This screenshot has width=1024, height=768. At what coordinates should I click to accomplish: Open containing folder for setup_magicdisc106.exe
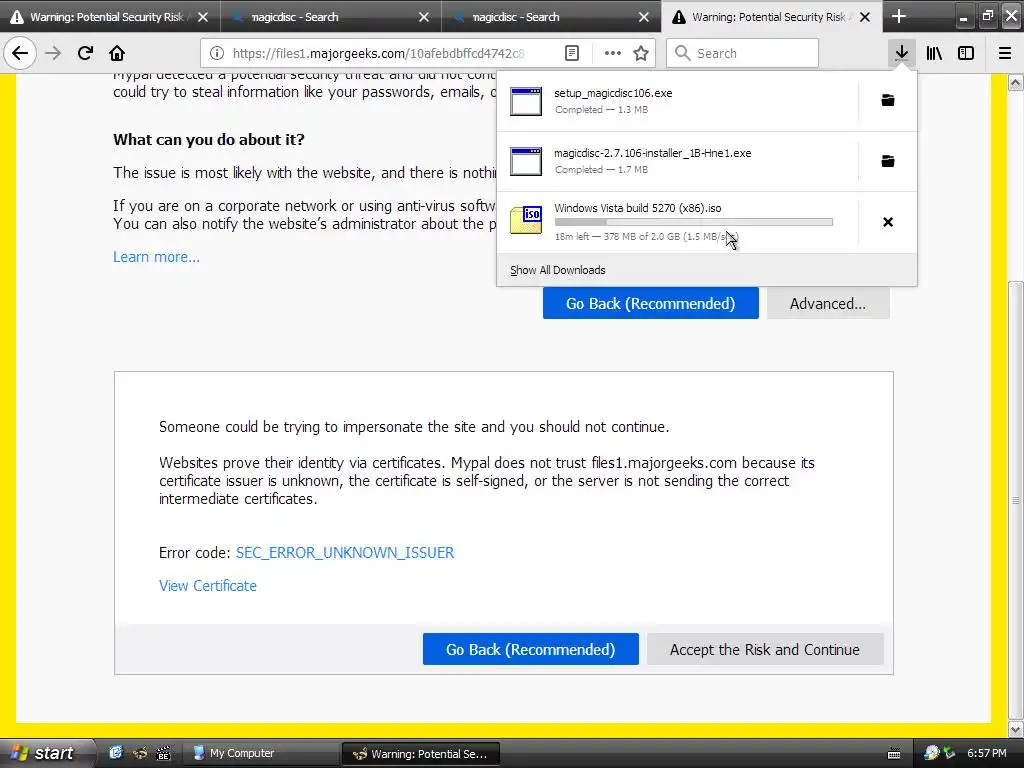point(888,100)
